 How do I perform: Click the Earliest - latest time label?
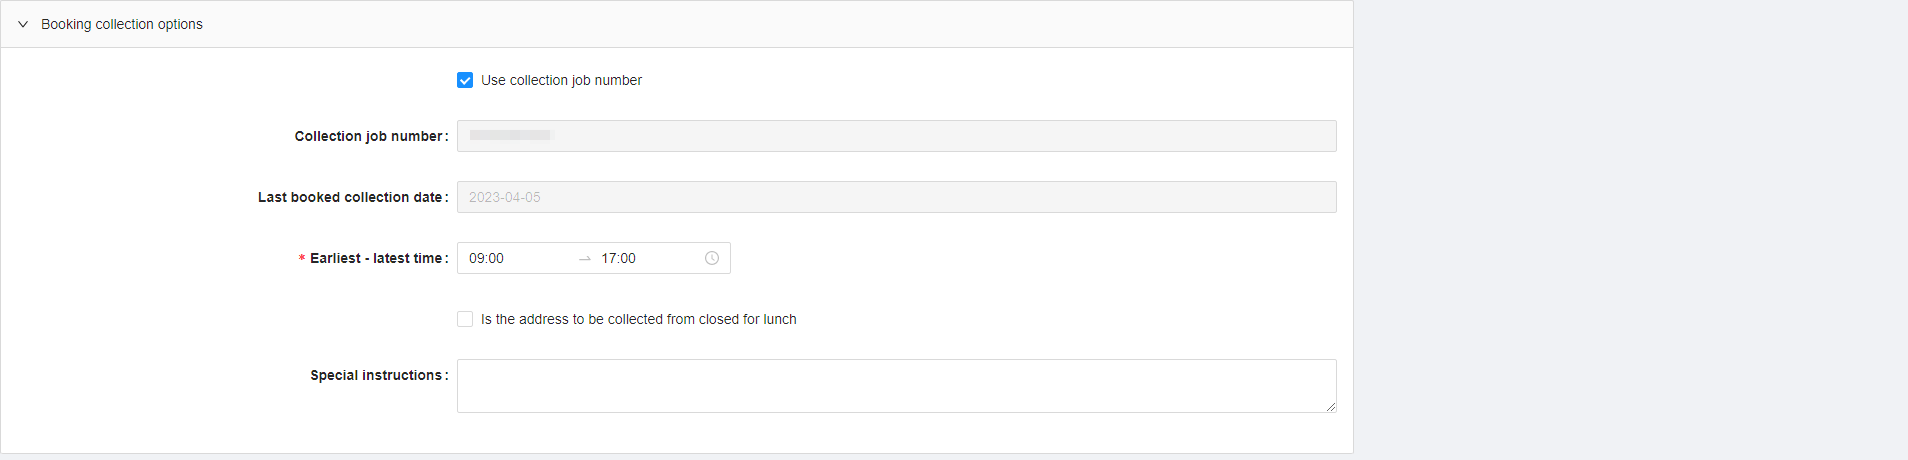(x=377, y=258)
